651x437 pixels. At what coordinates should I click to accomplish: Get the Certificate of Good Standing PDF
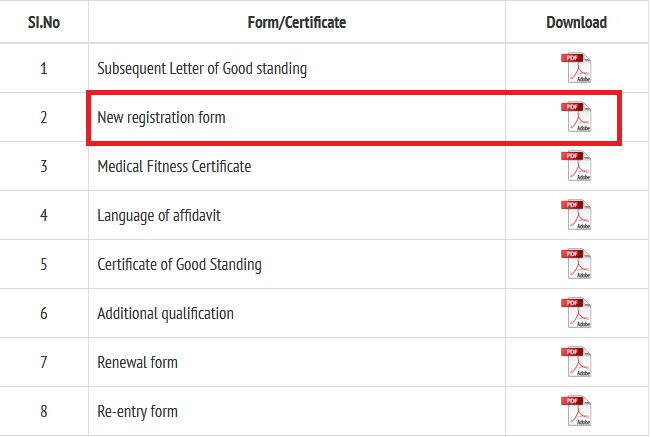pyautogui.click(x=576, y=264)
